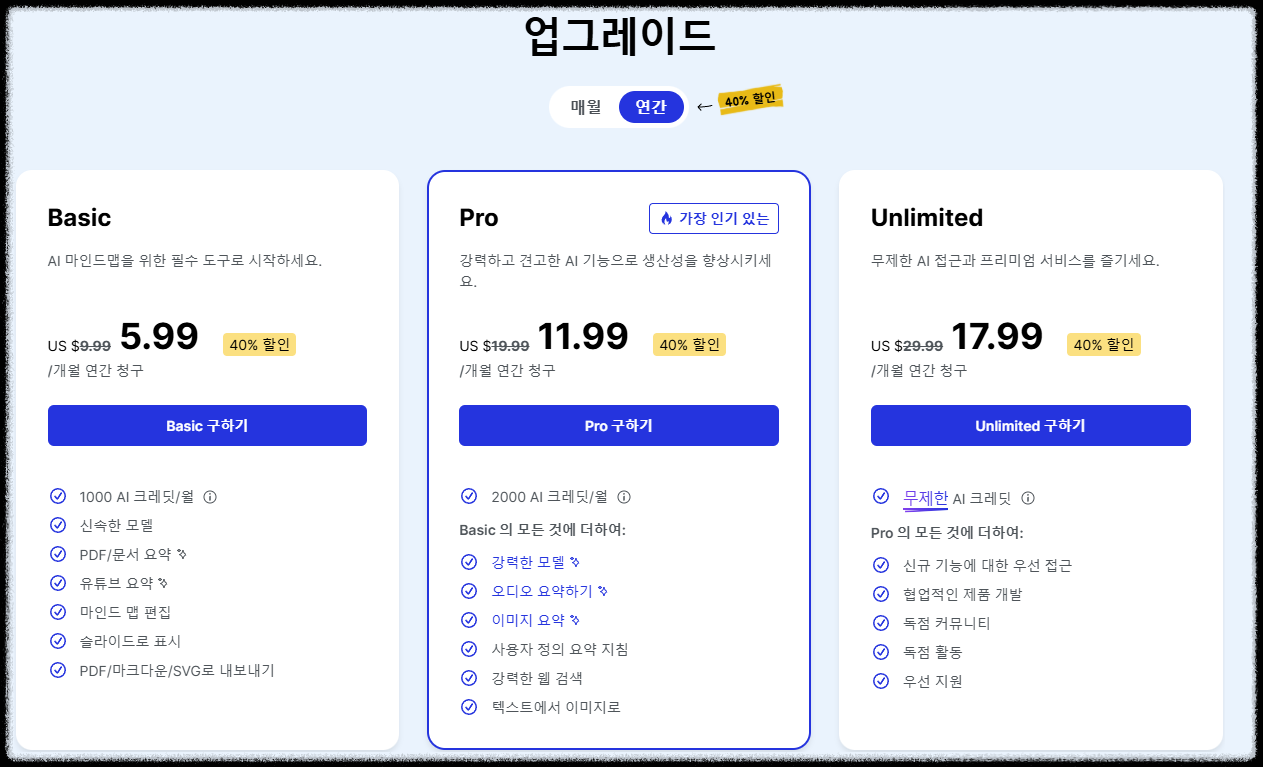Image resolution: width=1263 pixels, height=767 pixels.
Task: Click the yellow 40% 할인 badge near the billing toggle
Action: 749,99
